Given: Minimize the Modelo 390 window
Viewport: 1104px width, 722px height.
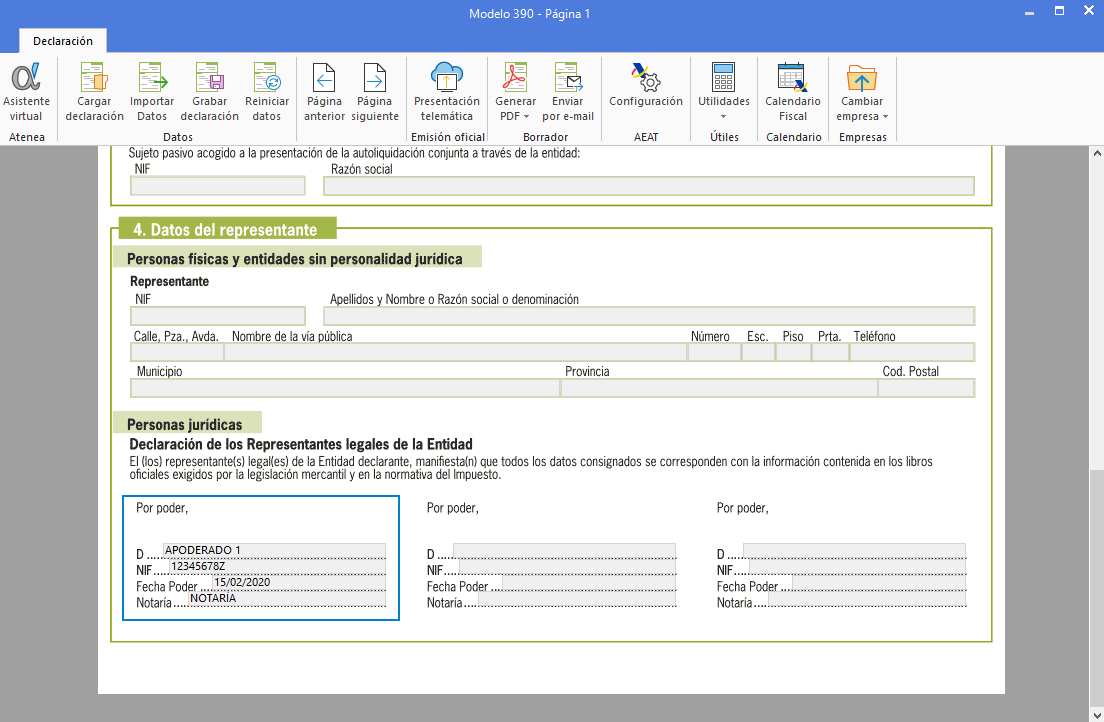Looking at the screenshot, I should 1029,13.
